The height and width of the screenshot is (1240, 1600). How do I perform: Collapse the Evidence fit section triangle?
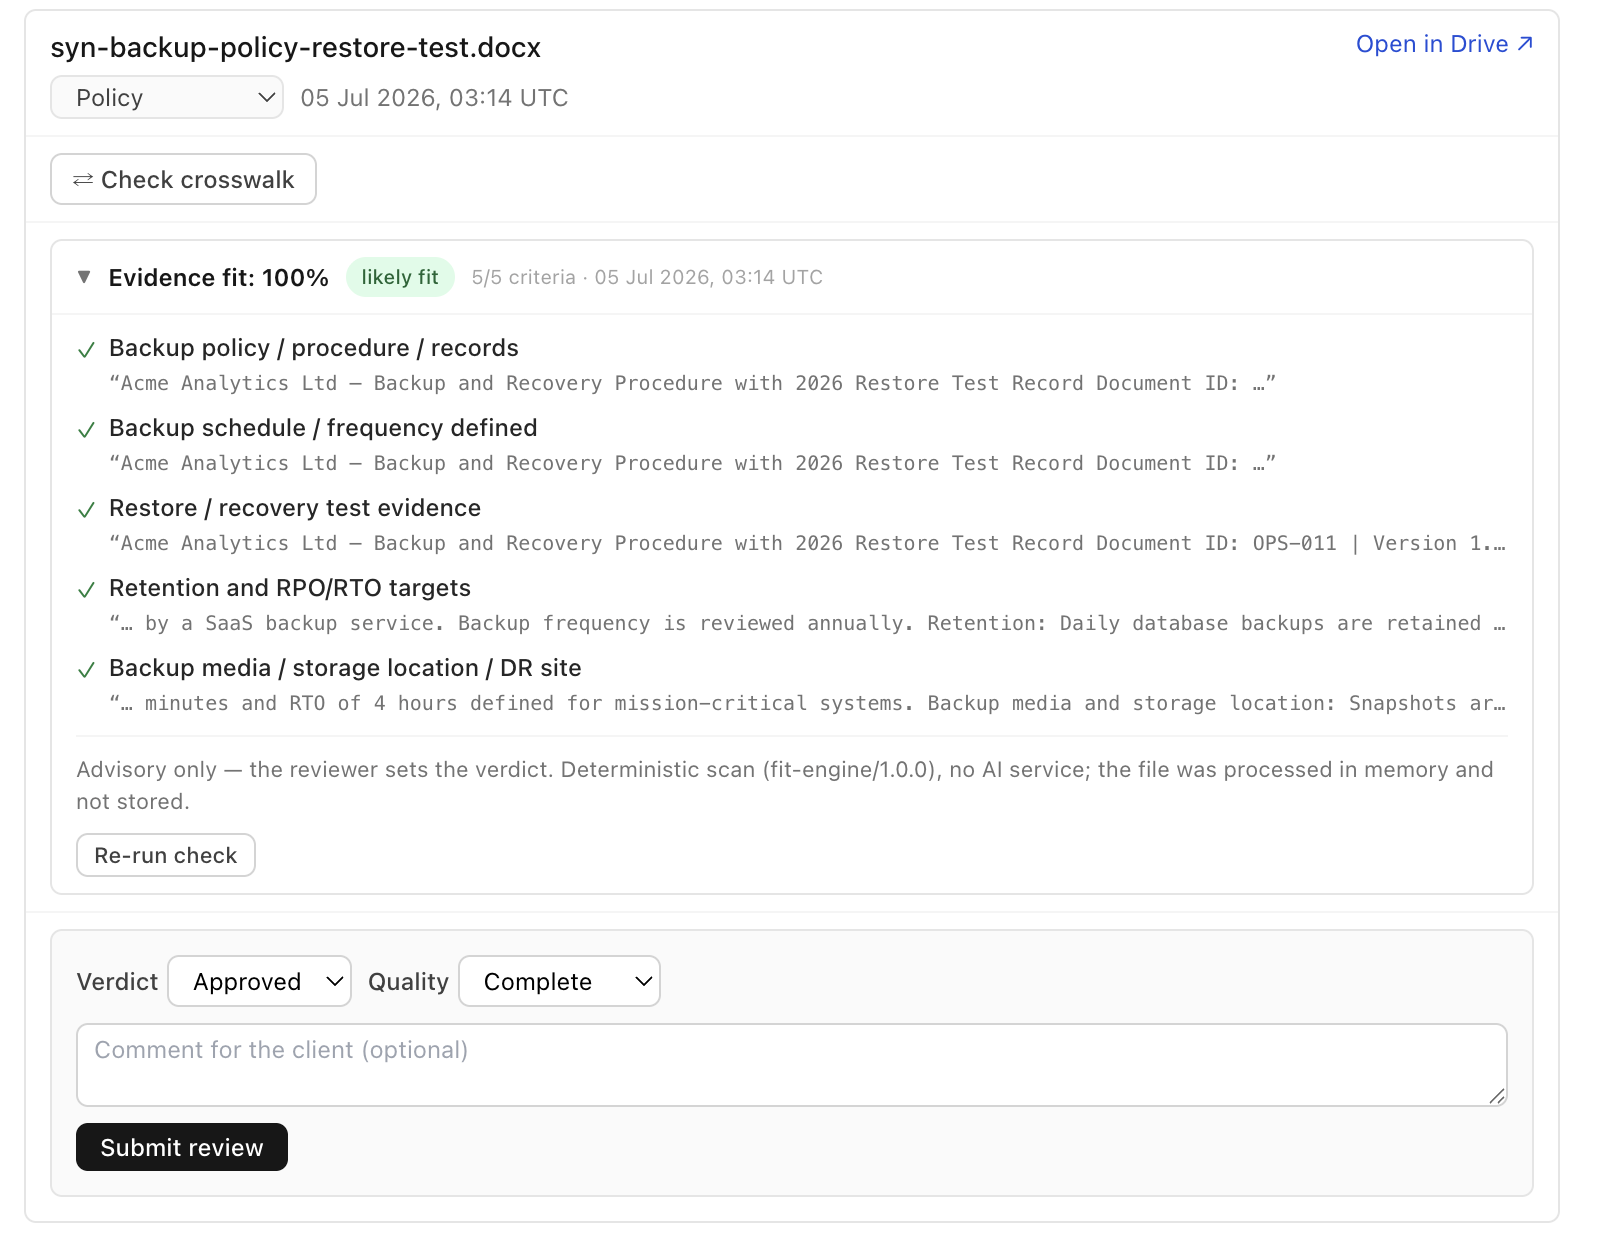coord(84,277)
